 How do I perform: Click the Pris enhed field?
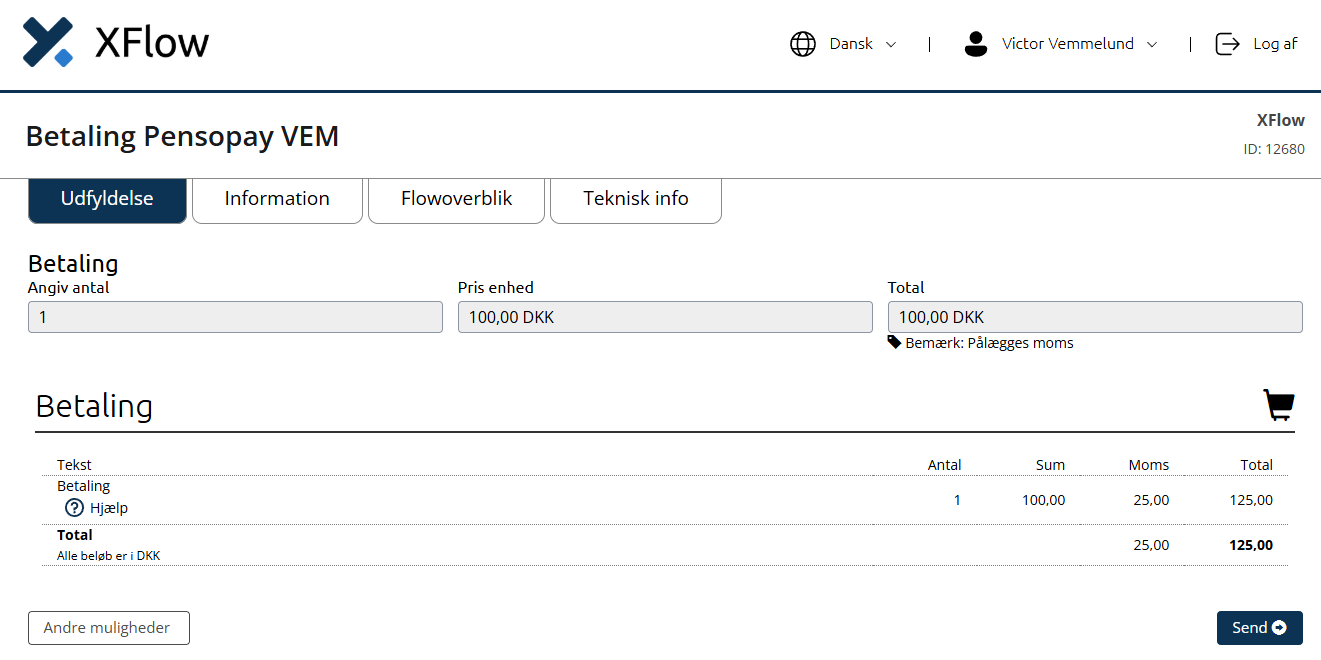pyautogui.click(x=665, y=317)
